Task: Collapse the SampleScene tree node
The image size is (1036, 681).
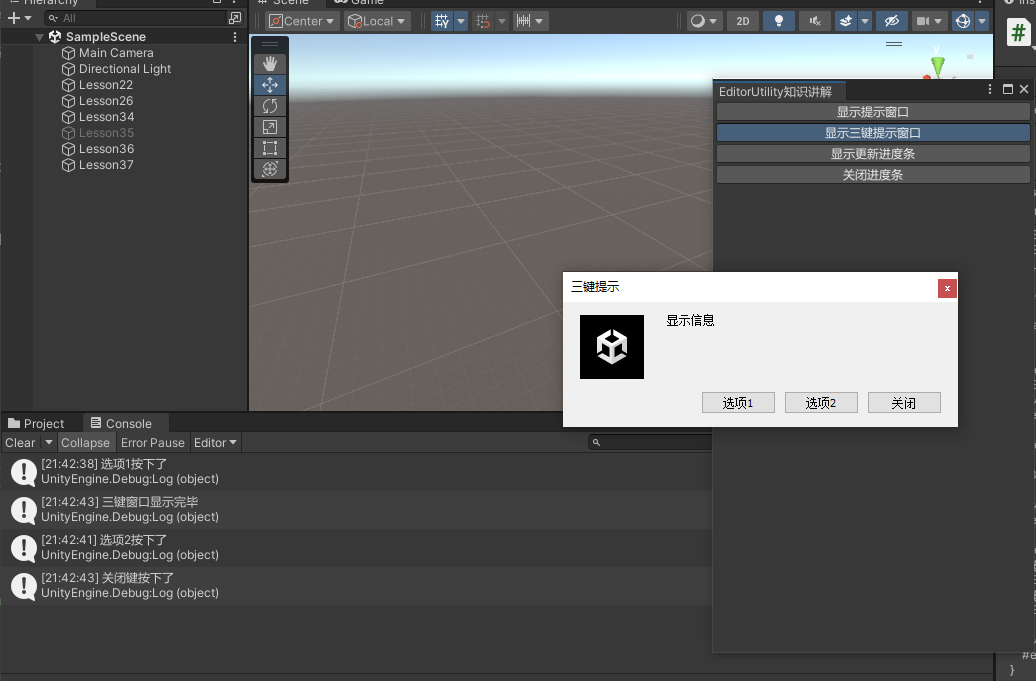Action: [39, 37]
